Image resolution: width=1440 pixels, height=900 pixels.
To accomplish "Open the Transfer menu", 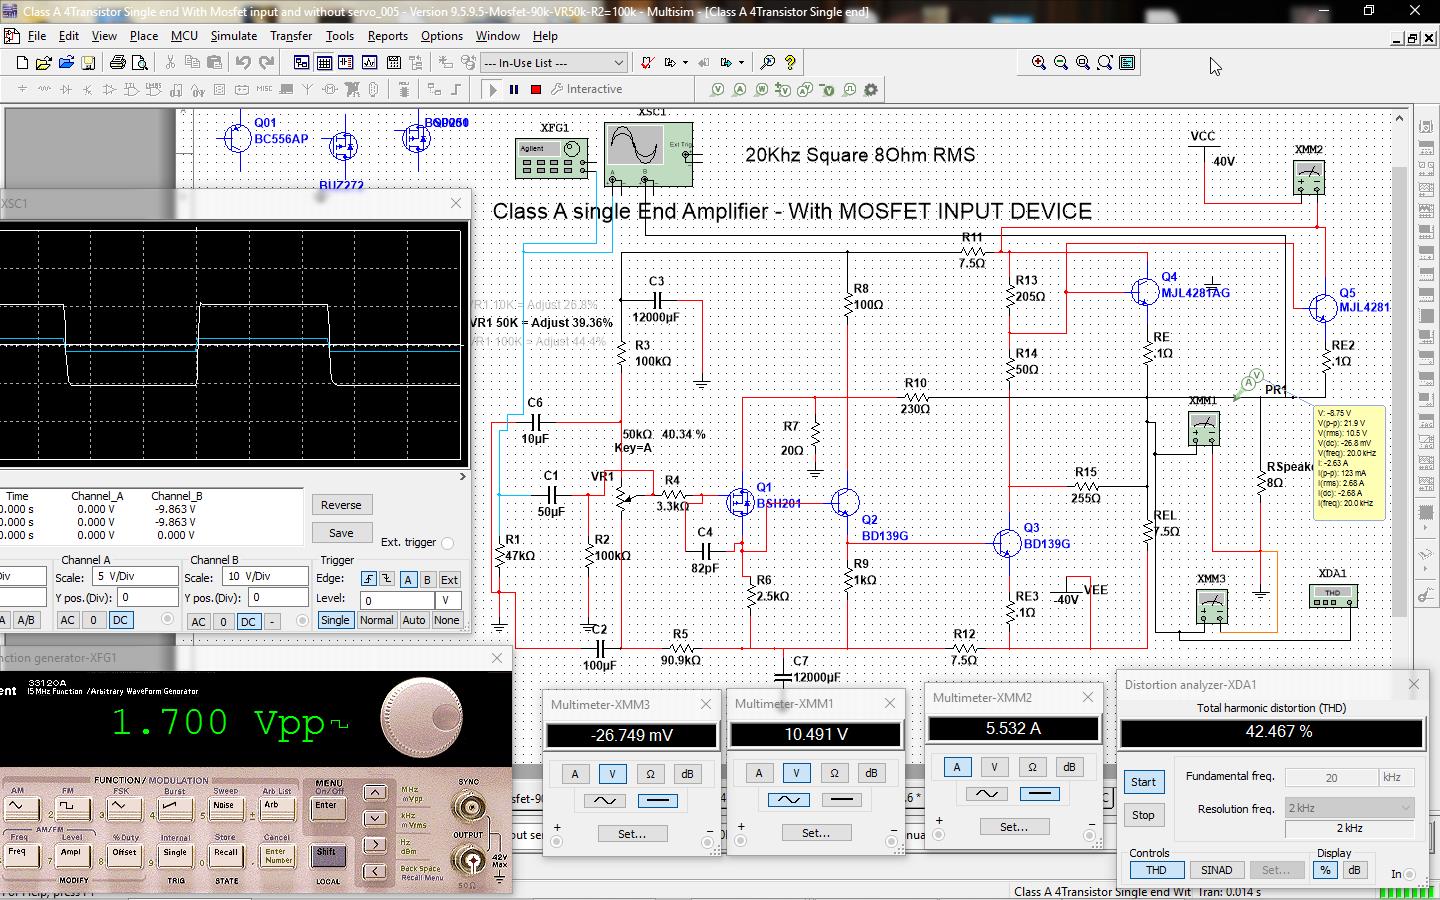I will (x=291, y=36).
